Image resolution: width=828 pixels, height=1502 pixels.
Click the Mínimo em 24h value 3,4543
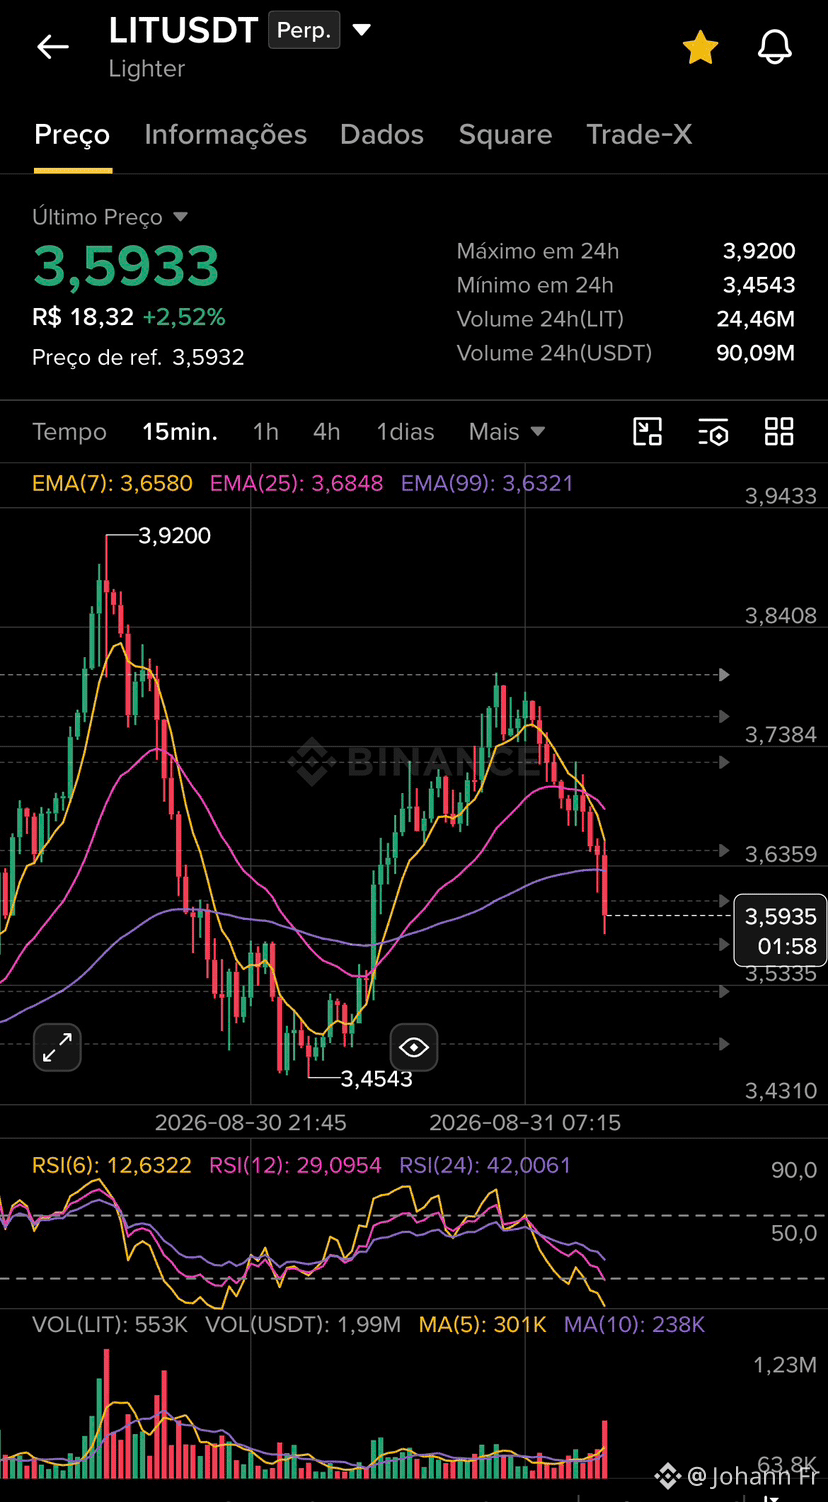[x=759, y=285]
